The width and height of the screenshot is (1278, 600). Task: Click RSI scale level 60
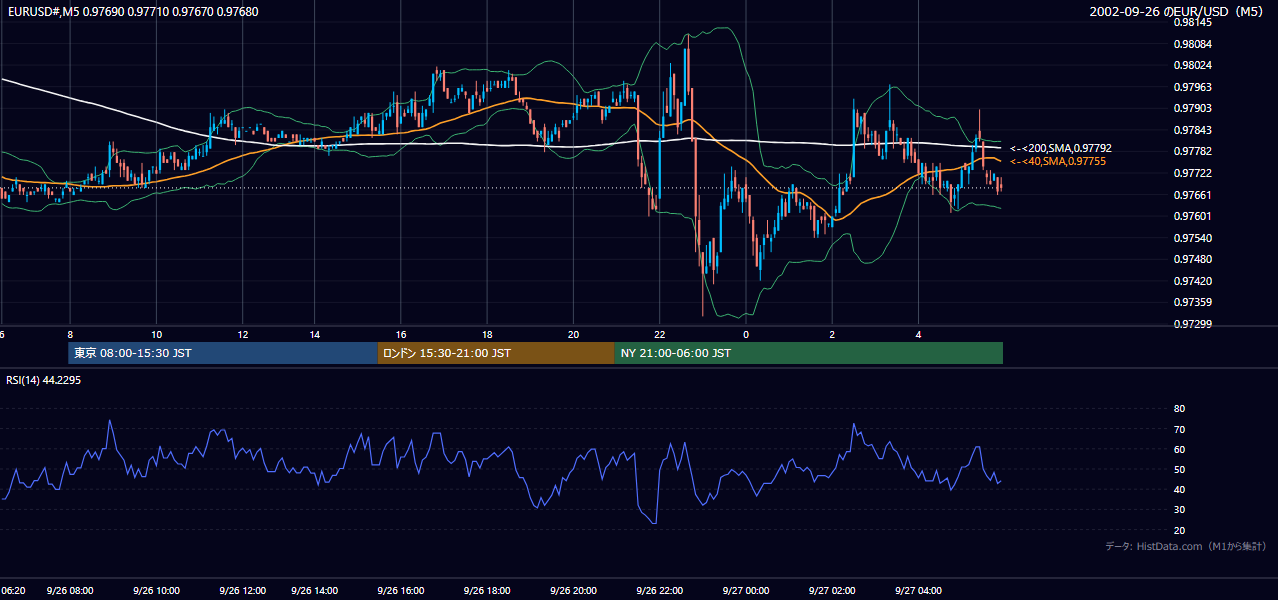pos(1180,449)
